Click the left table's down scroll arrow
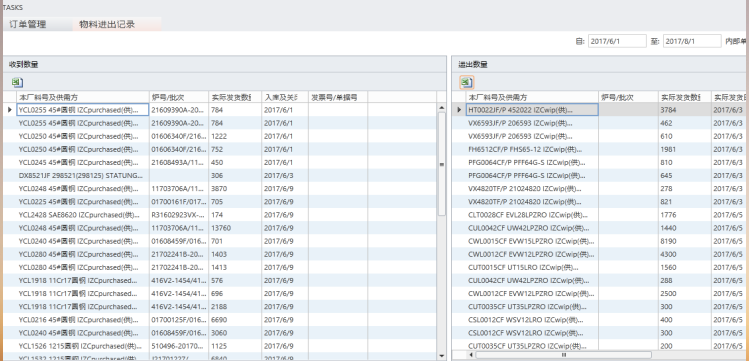Screen dimensions: 749x361 (442, 356)
